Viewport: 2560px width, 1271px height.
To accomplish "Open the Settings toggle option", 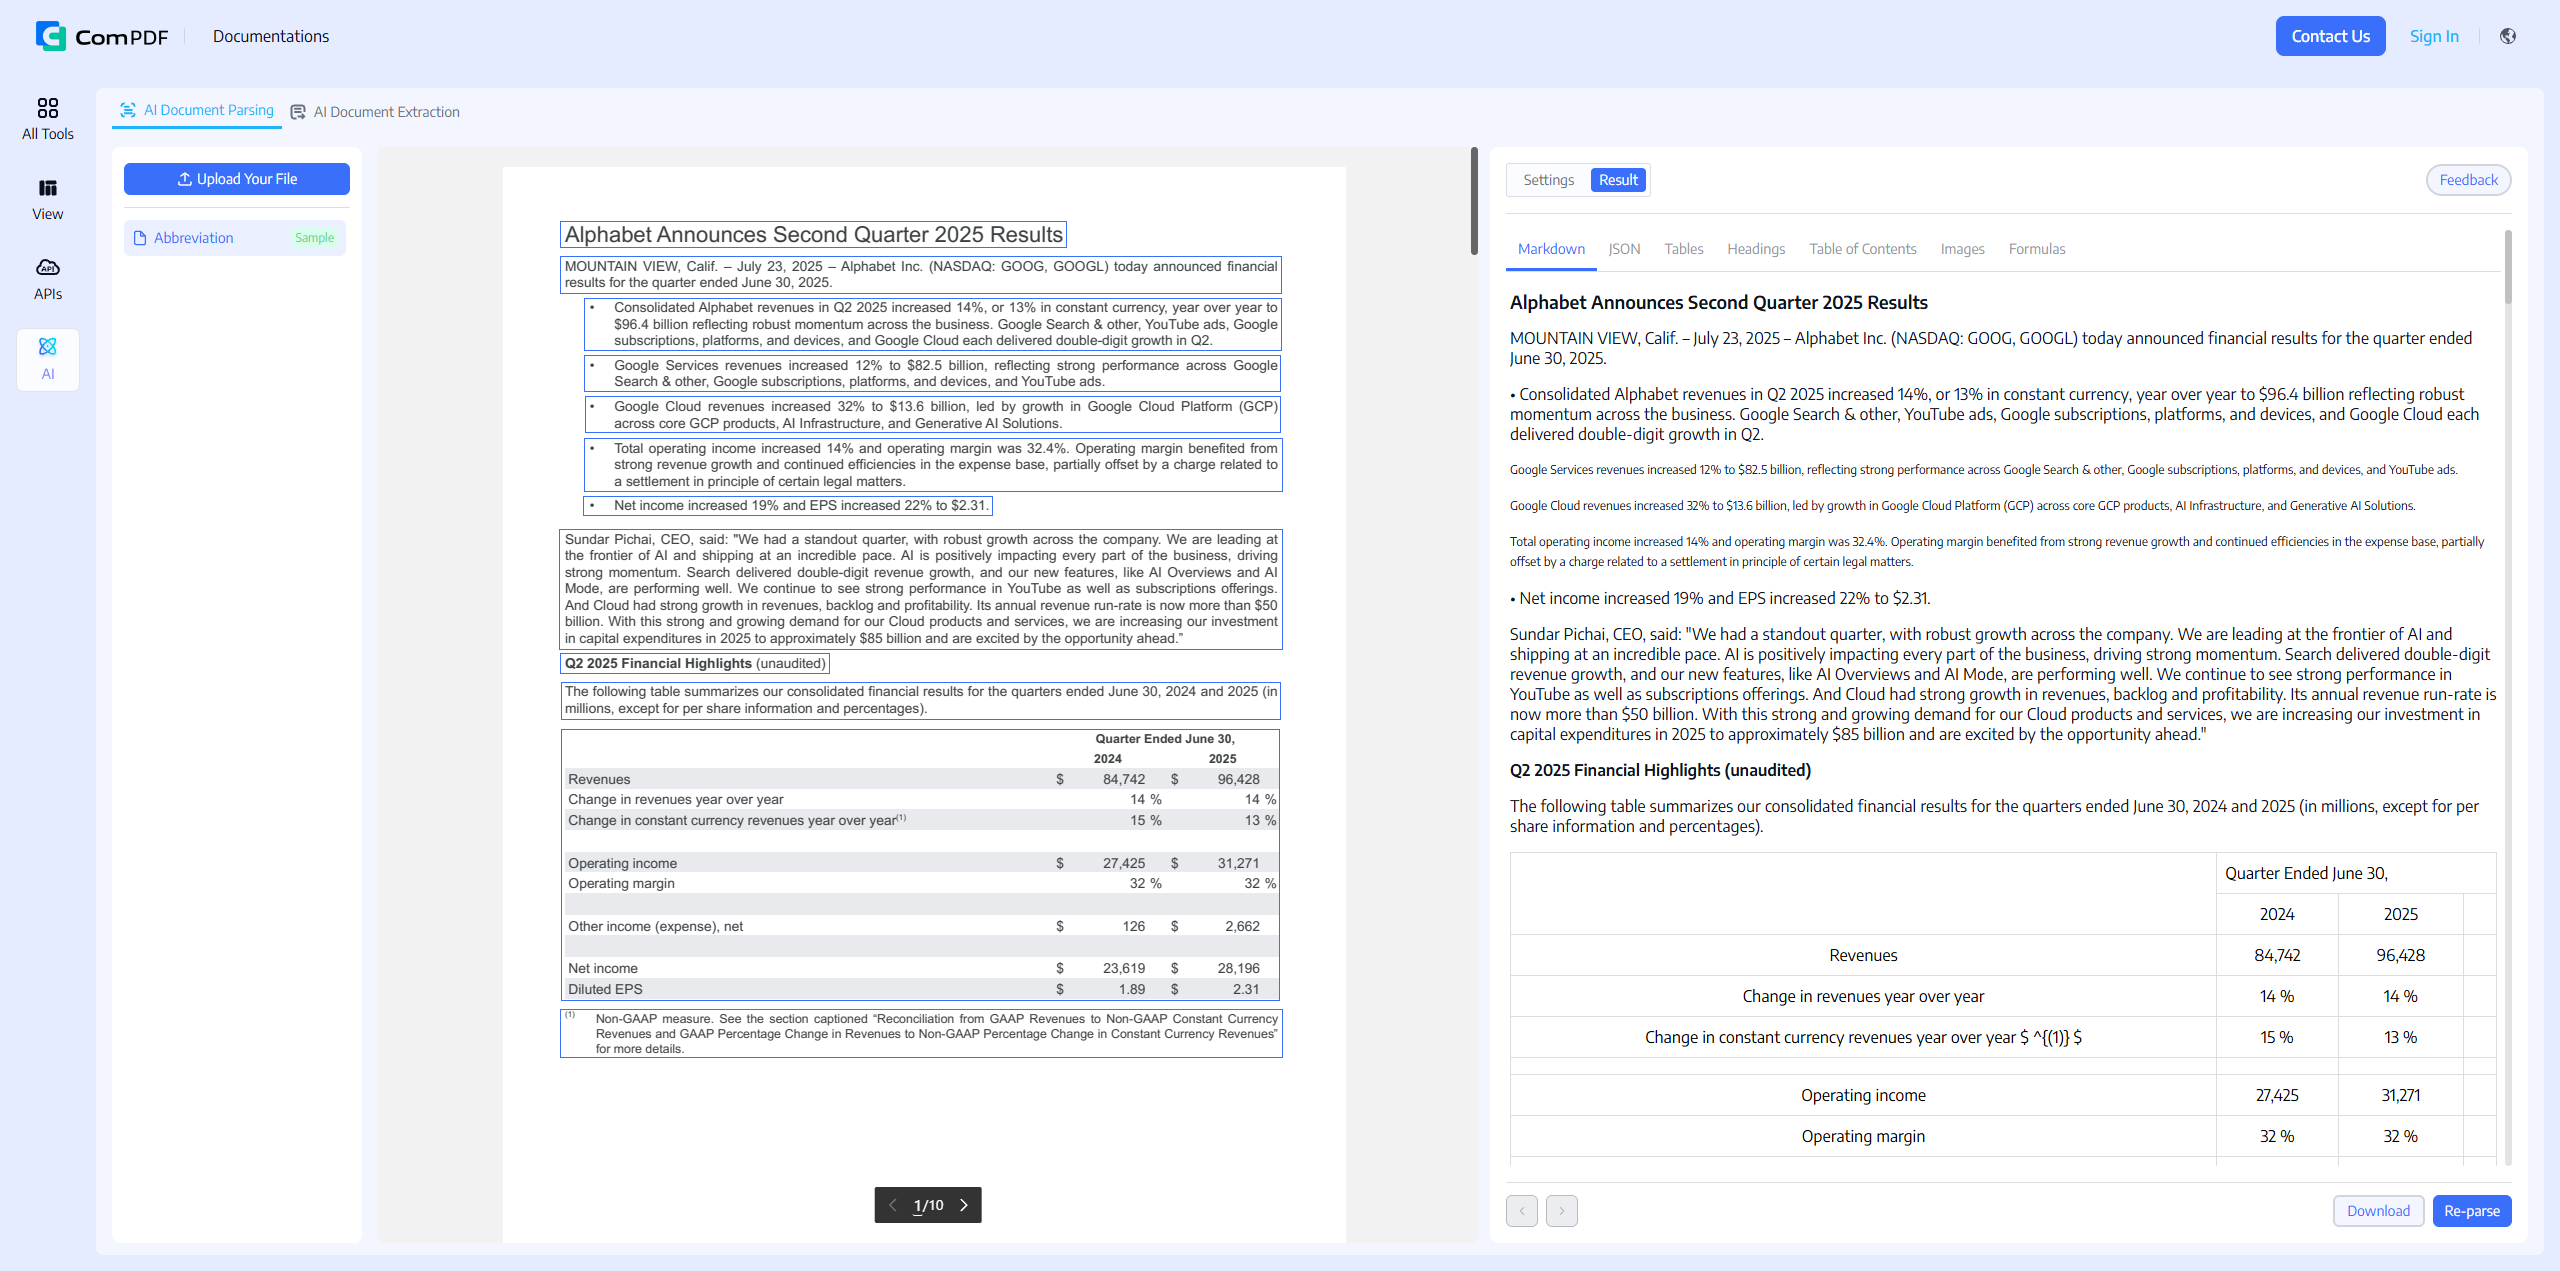I will click(x=1548, y=180).
